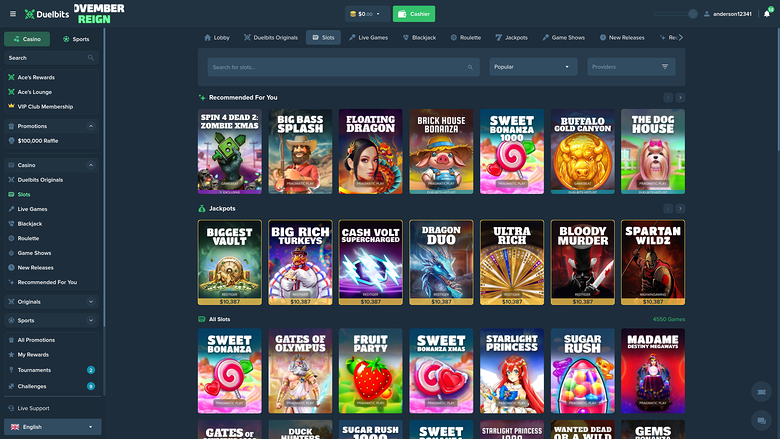
Task: Click the search magnifier in sidebar
Action: 91,58
